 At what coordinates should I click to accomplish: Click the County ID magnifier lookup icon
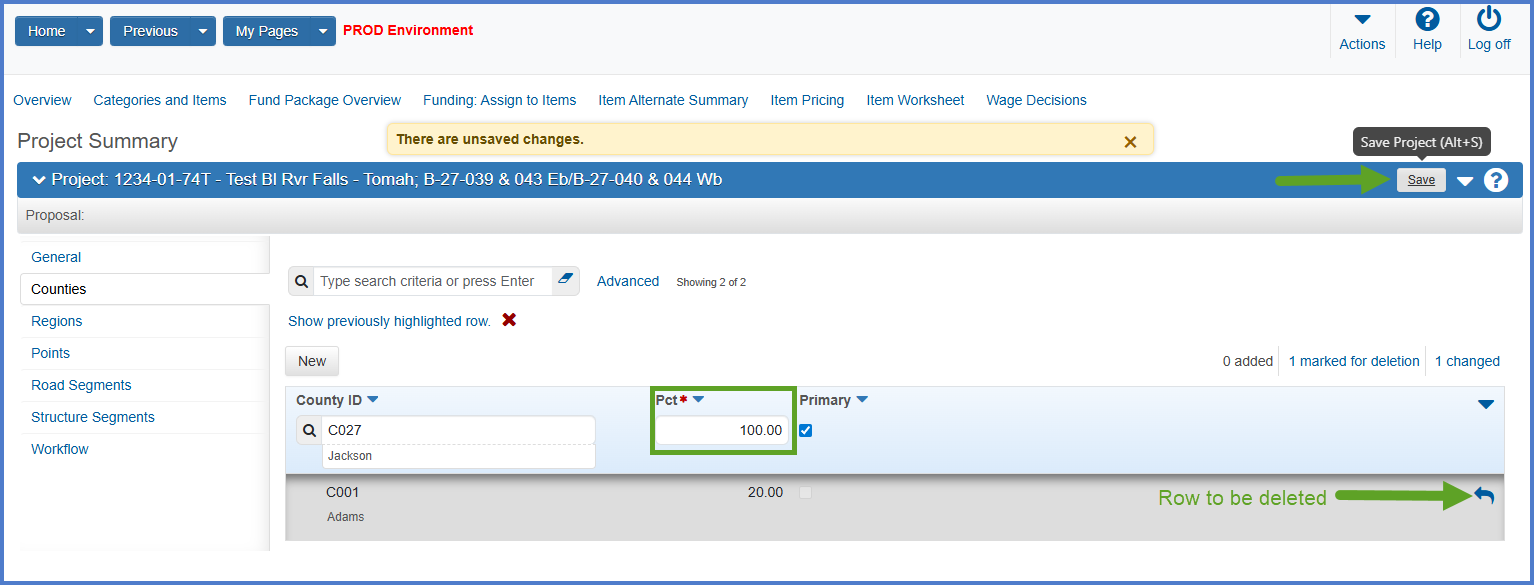[x=309, y=431]
